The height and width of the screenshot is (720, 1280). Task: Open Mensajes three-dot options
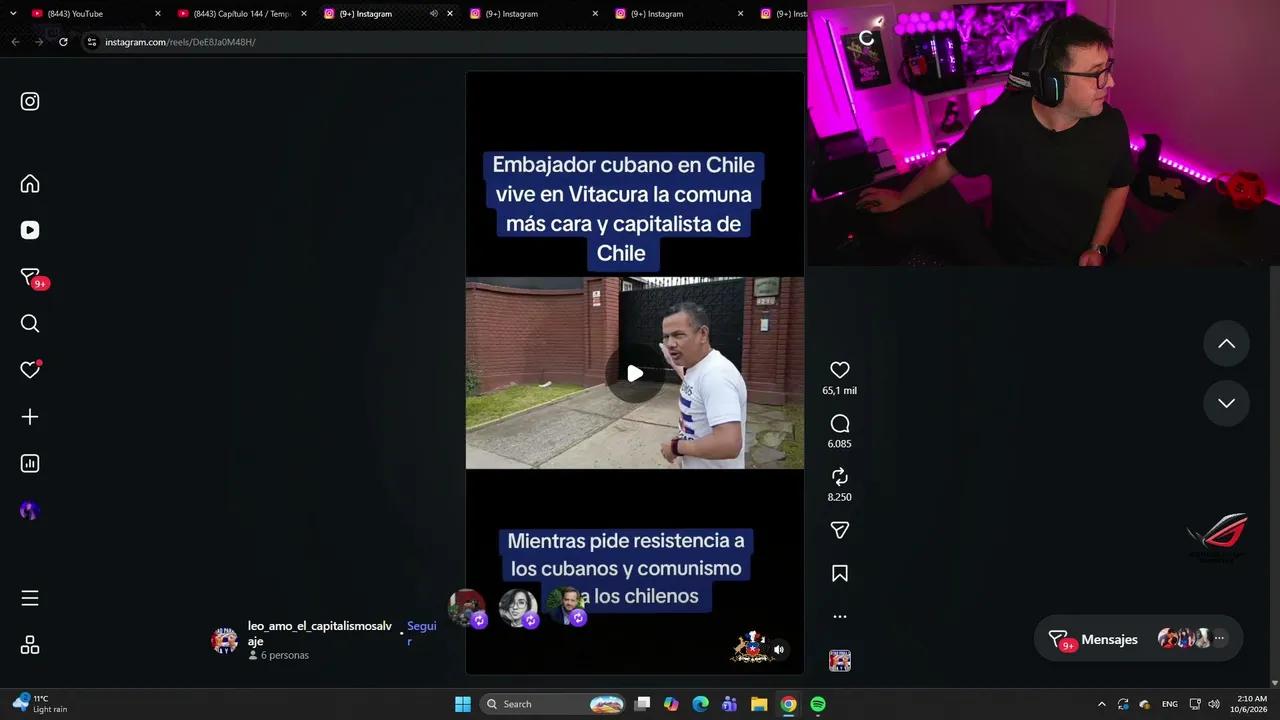pyautogui.click(x=1219, y=638)
